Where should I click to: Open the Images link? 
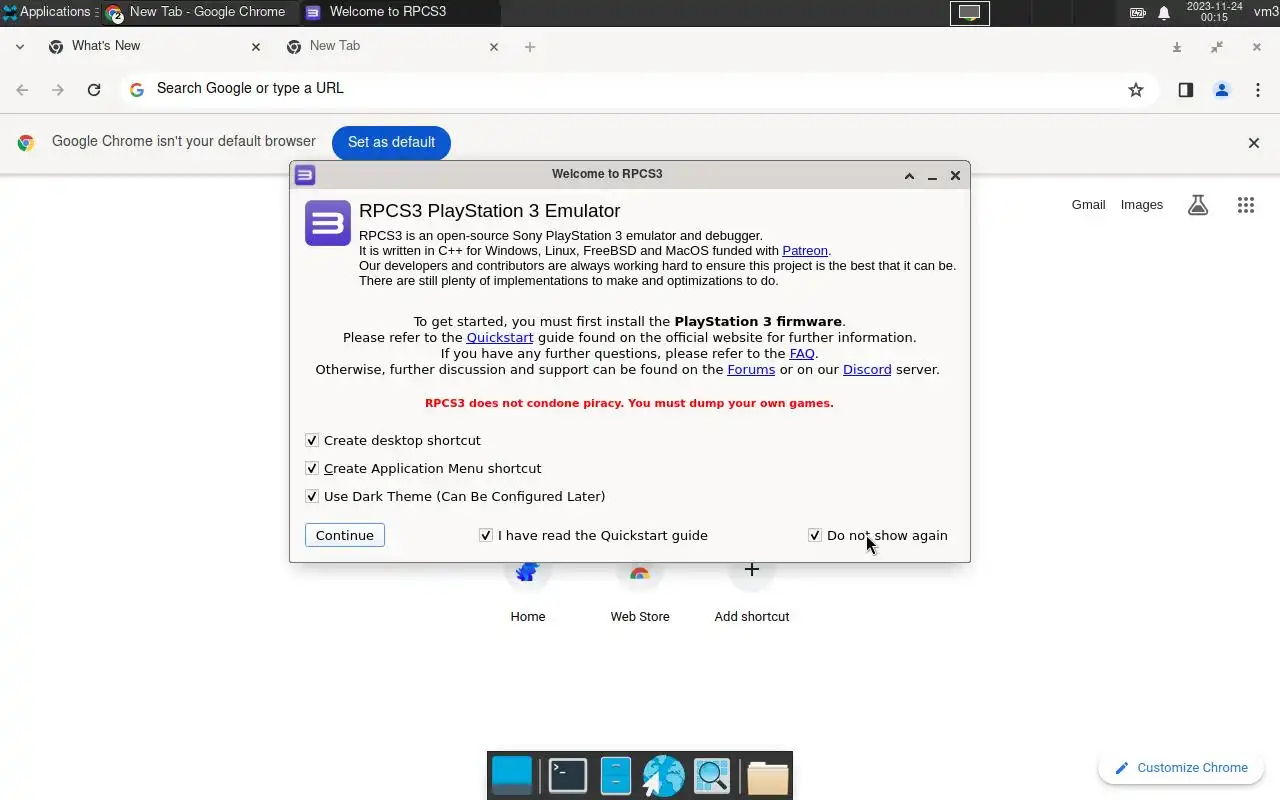[x=1142, y=205]
